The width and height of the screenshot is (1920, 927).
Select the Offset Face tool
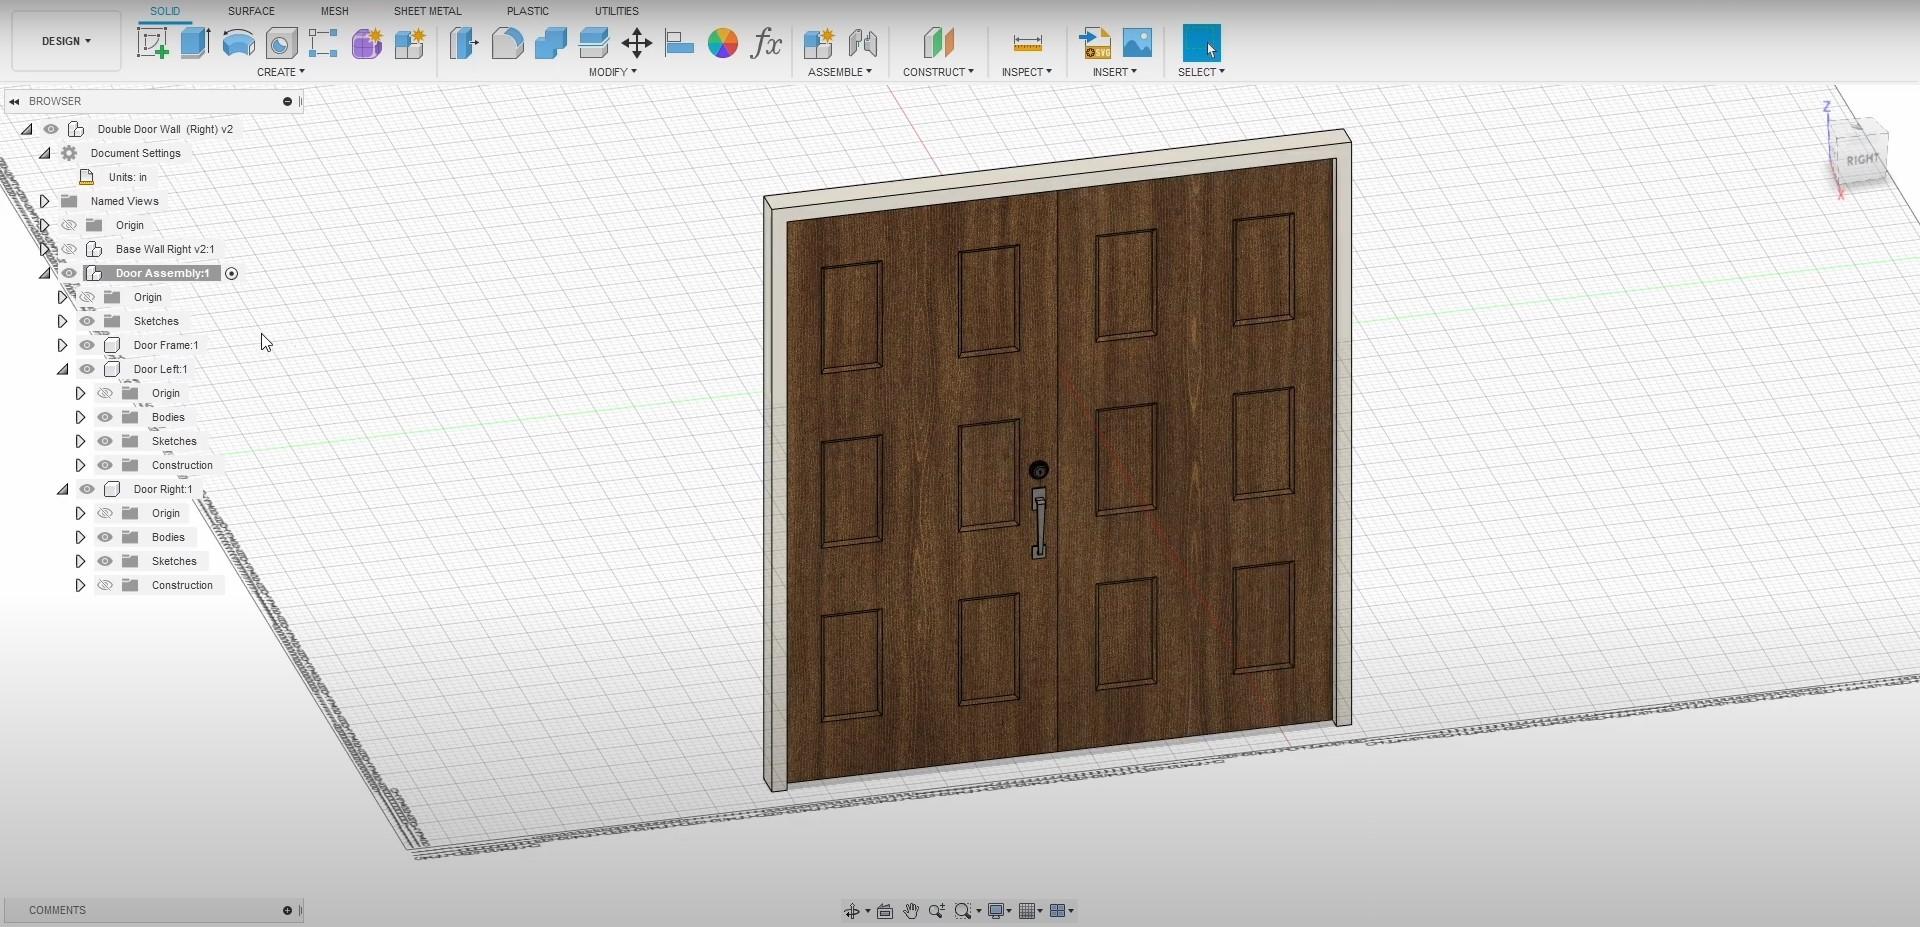pyautogui.click(x=593, y=43)
